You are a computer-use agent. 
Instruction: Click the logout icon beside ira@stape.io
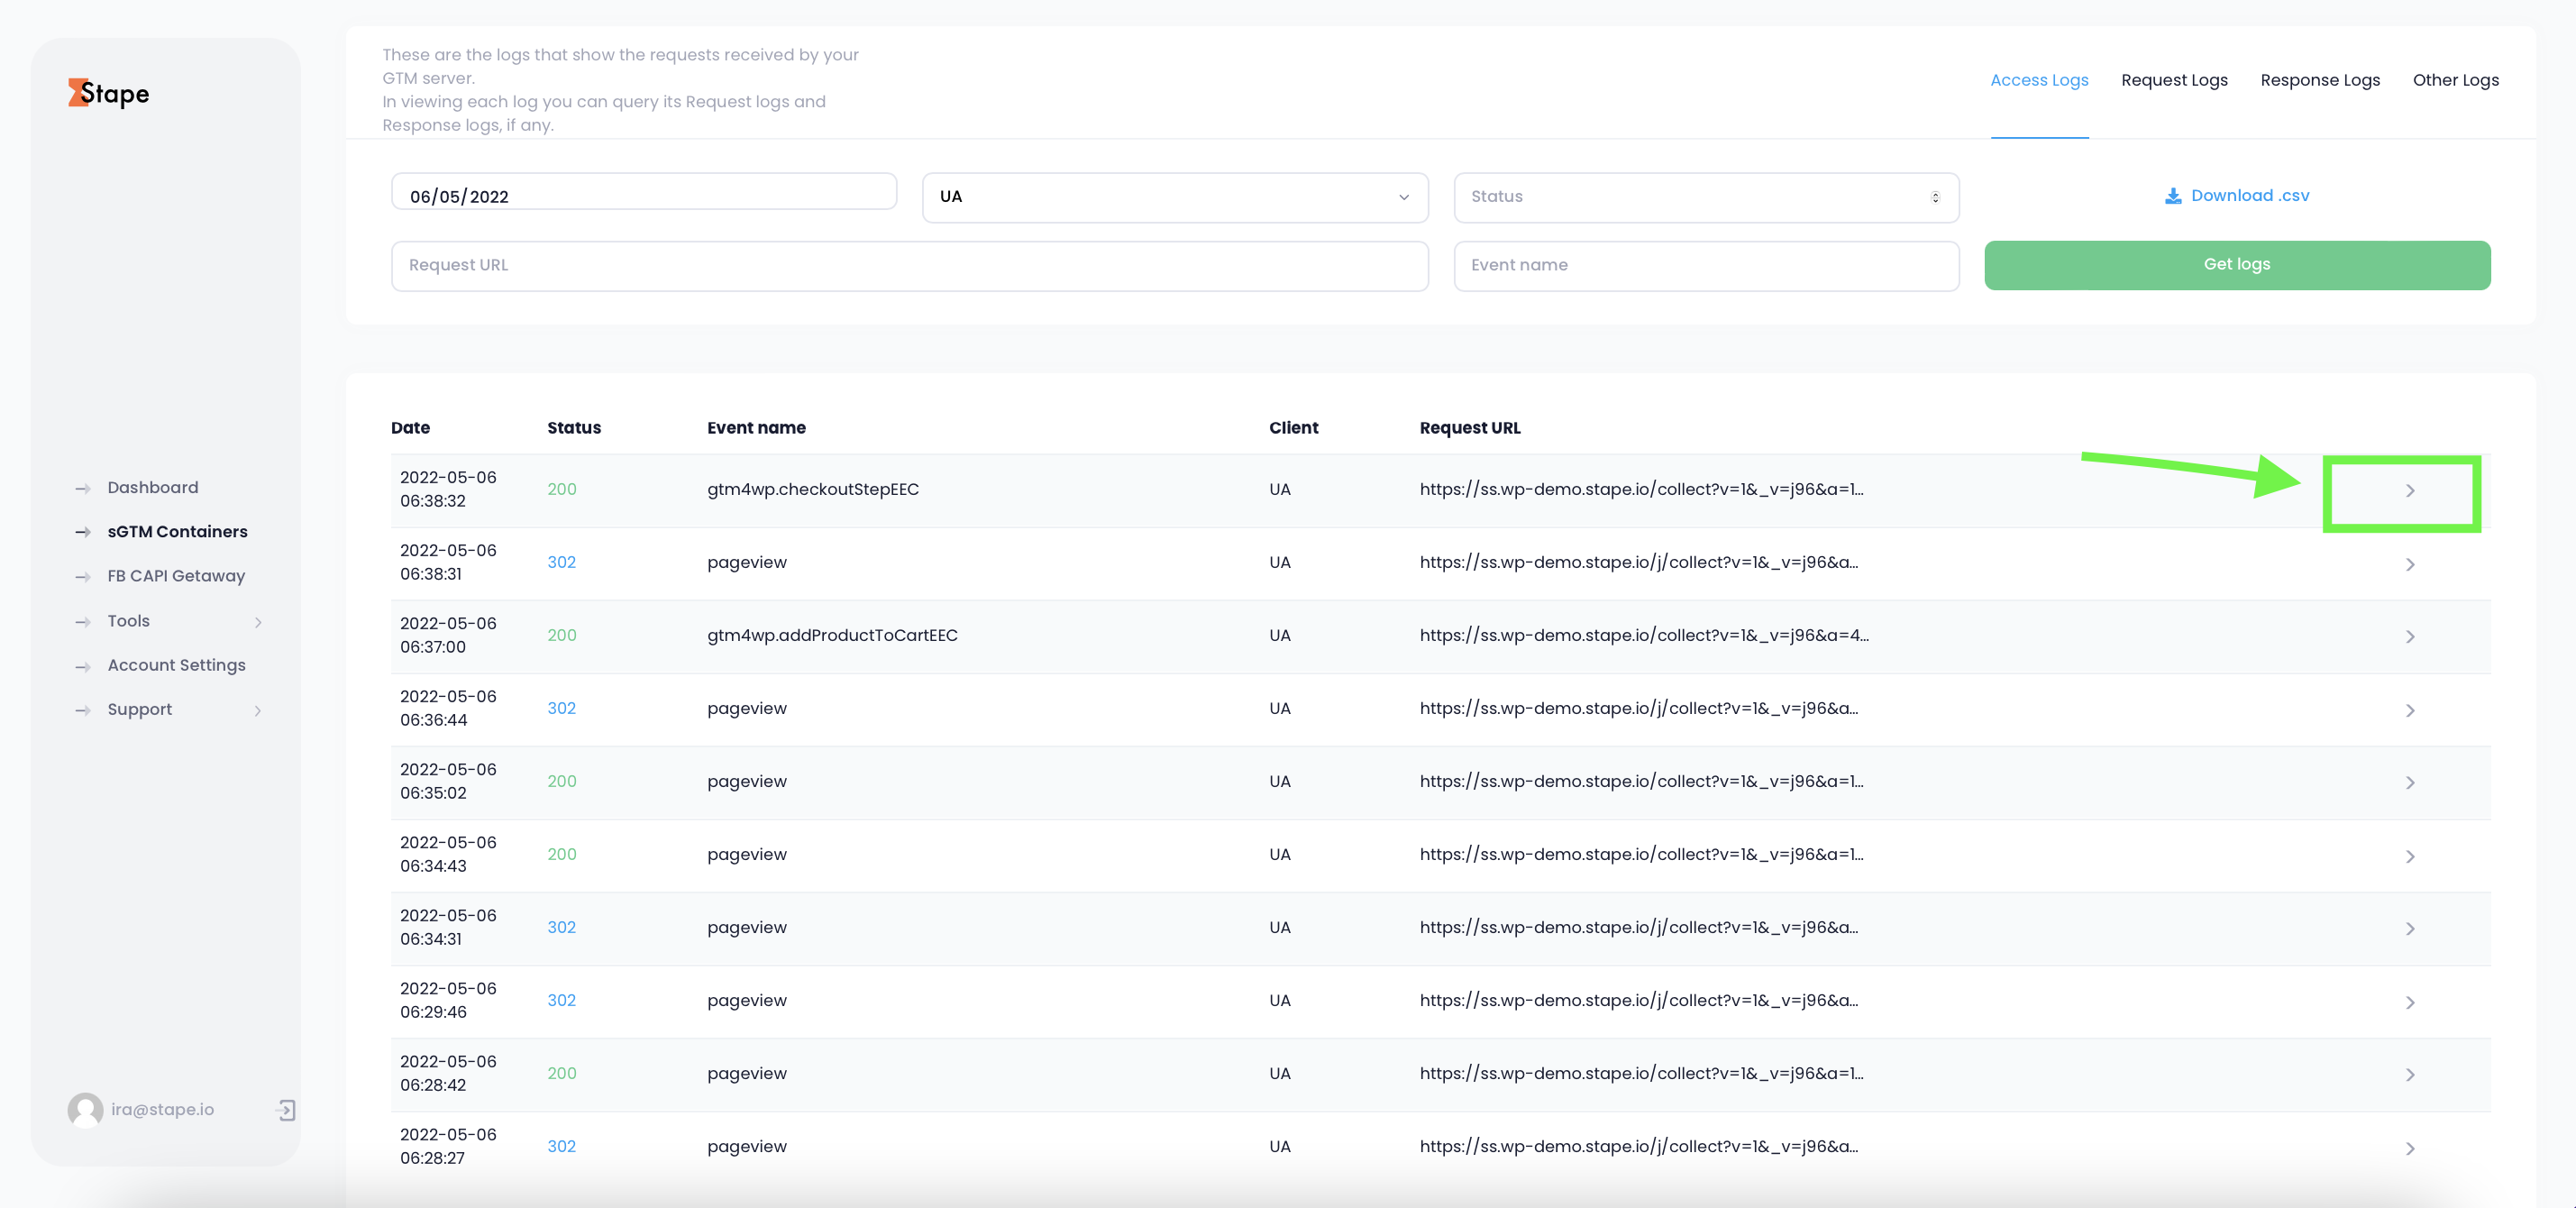[x=286, y=1110]
